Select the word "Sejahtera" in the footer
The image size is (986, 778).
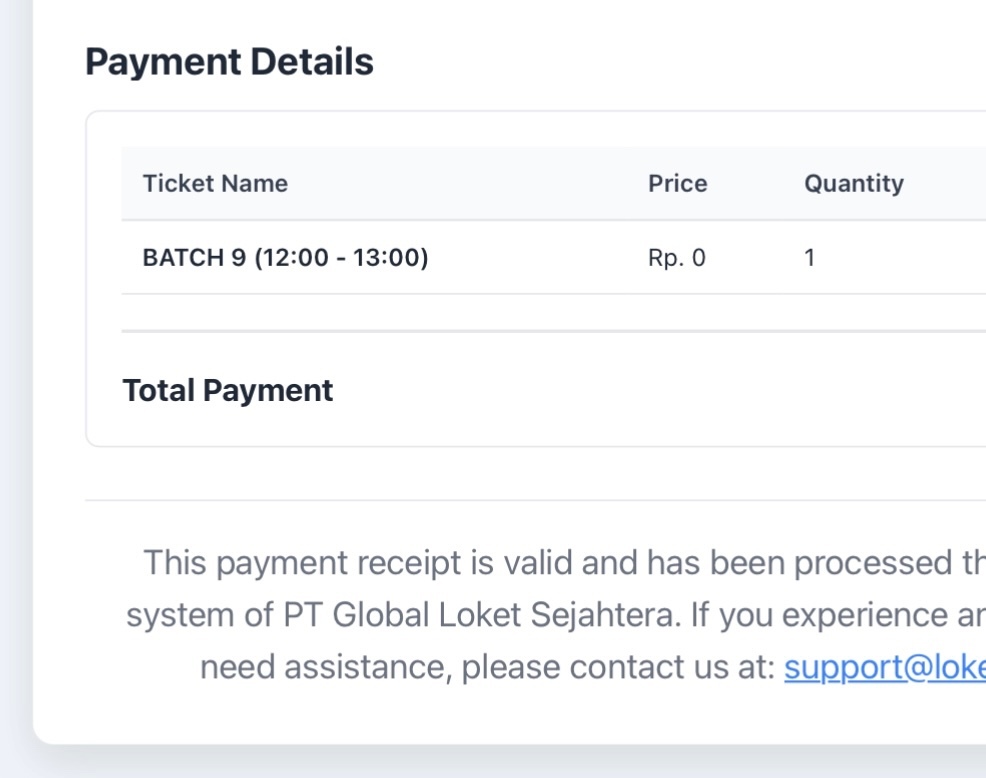612,615
